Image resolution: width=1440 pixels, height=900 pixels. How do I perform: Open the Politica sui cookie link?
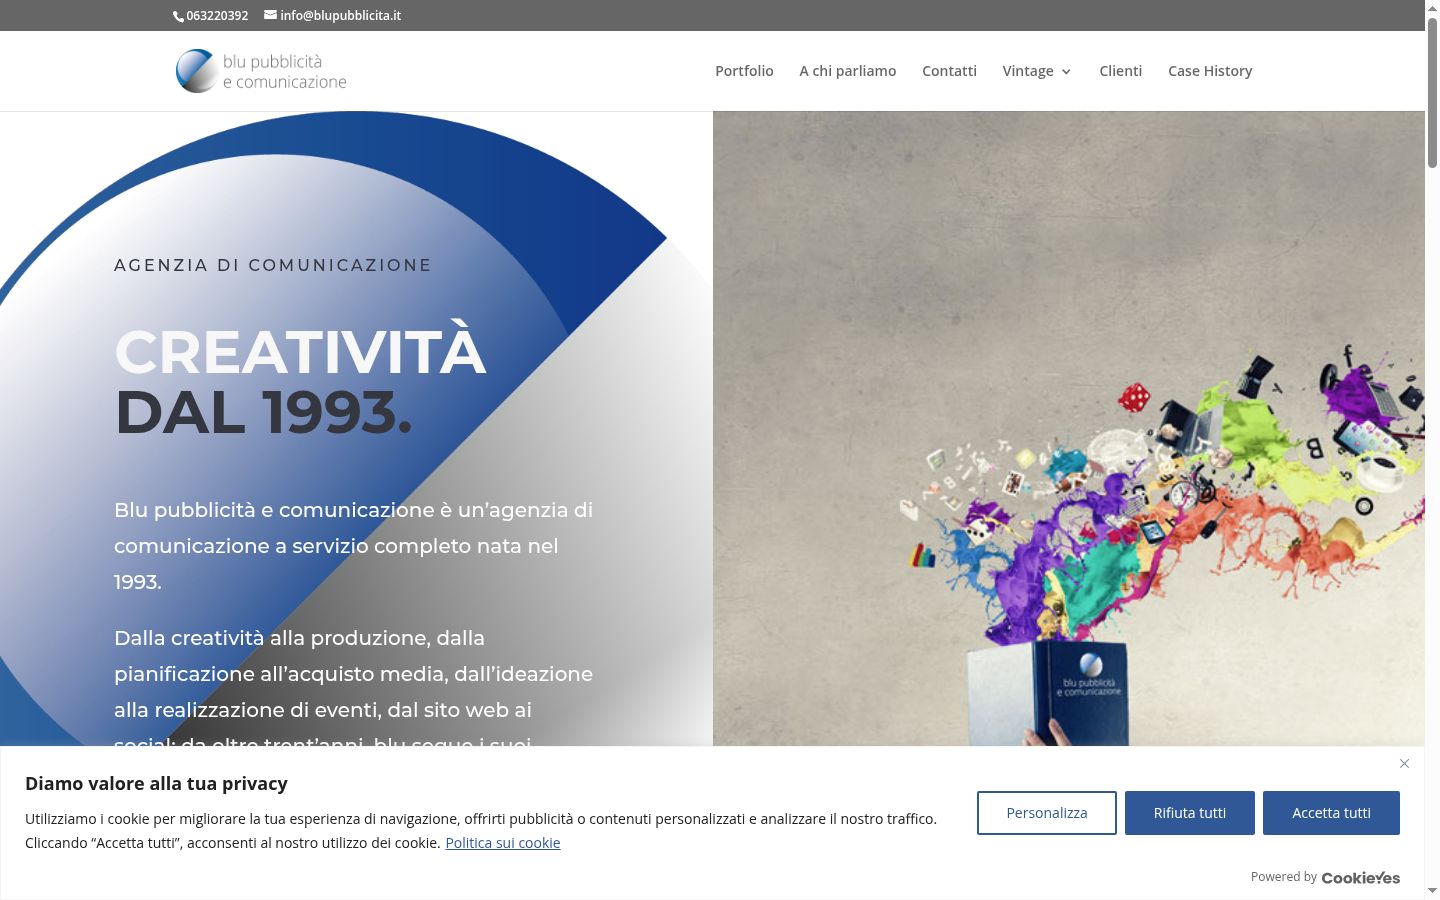503,843
